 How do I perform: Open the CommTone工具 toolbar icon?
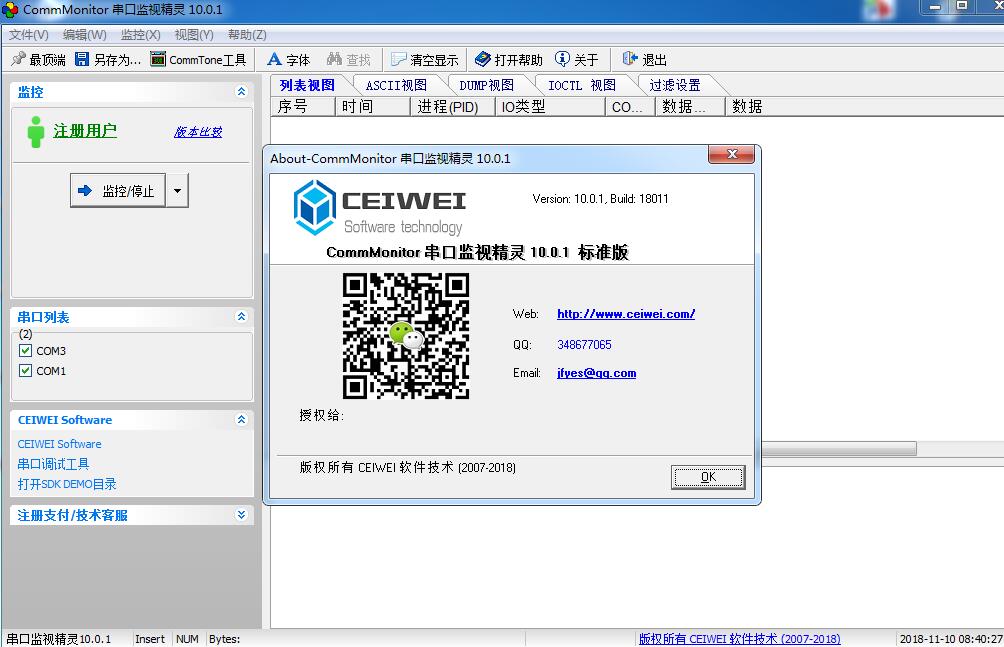click(158, 60)
